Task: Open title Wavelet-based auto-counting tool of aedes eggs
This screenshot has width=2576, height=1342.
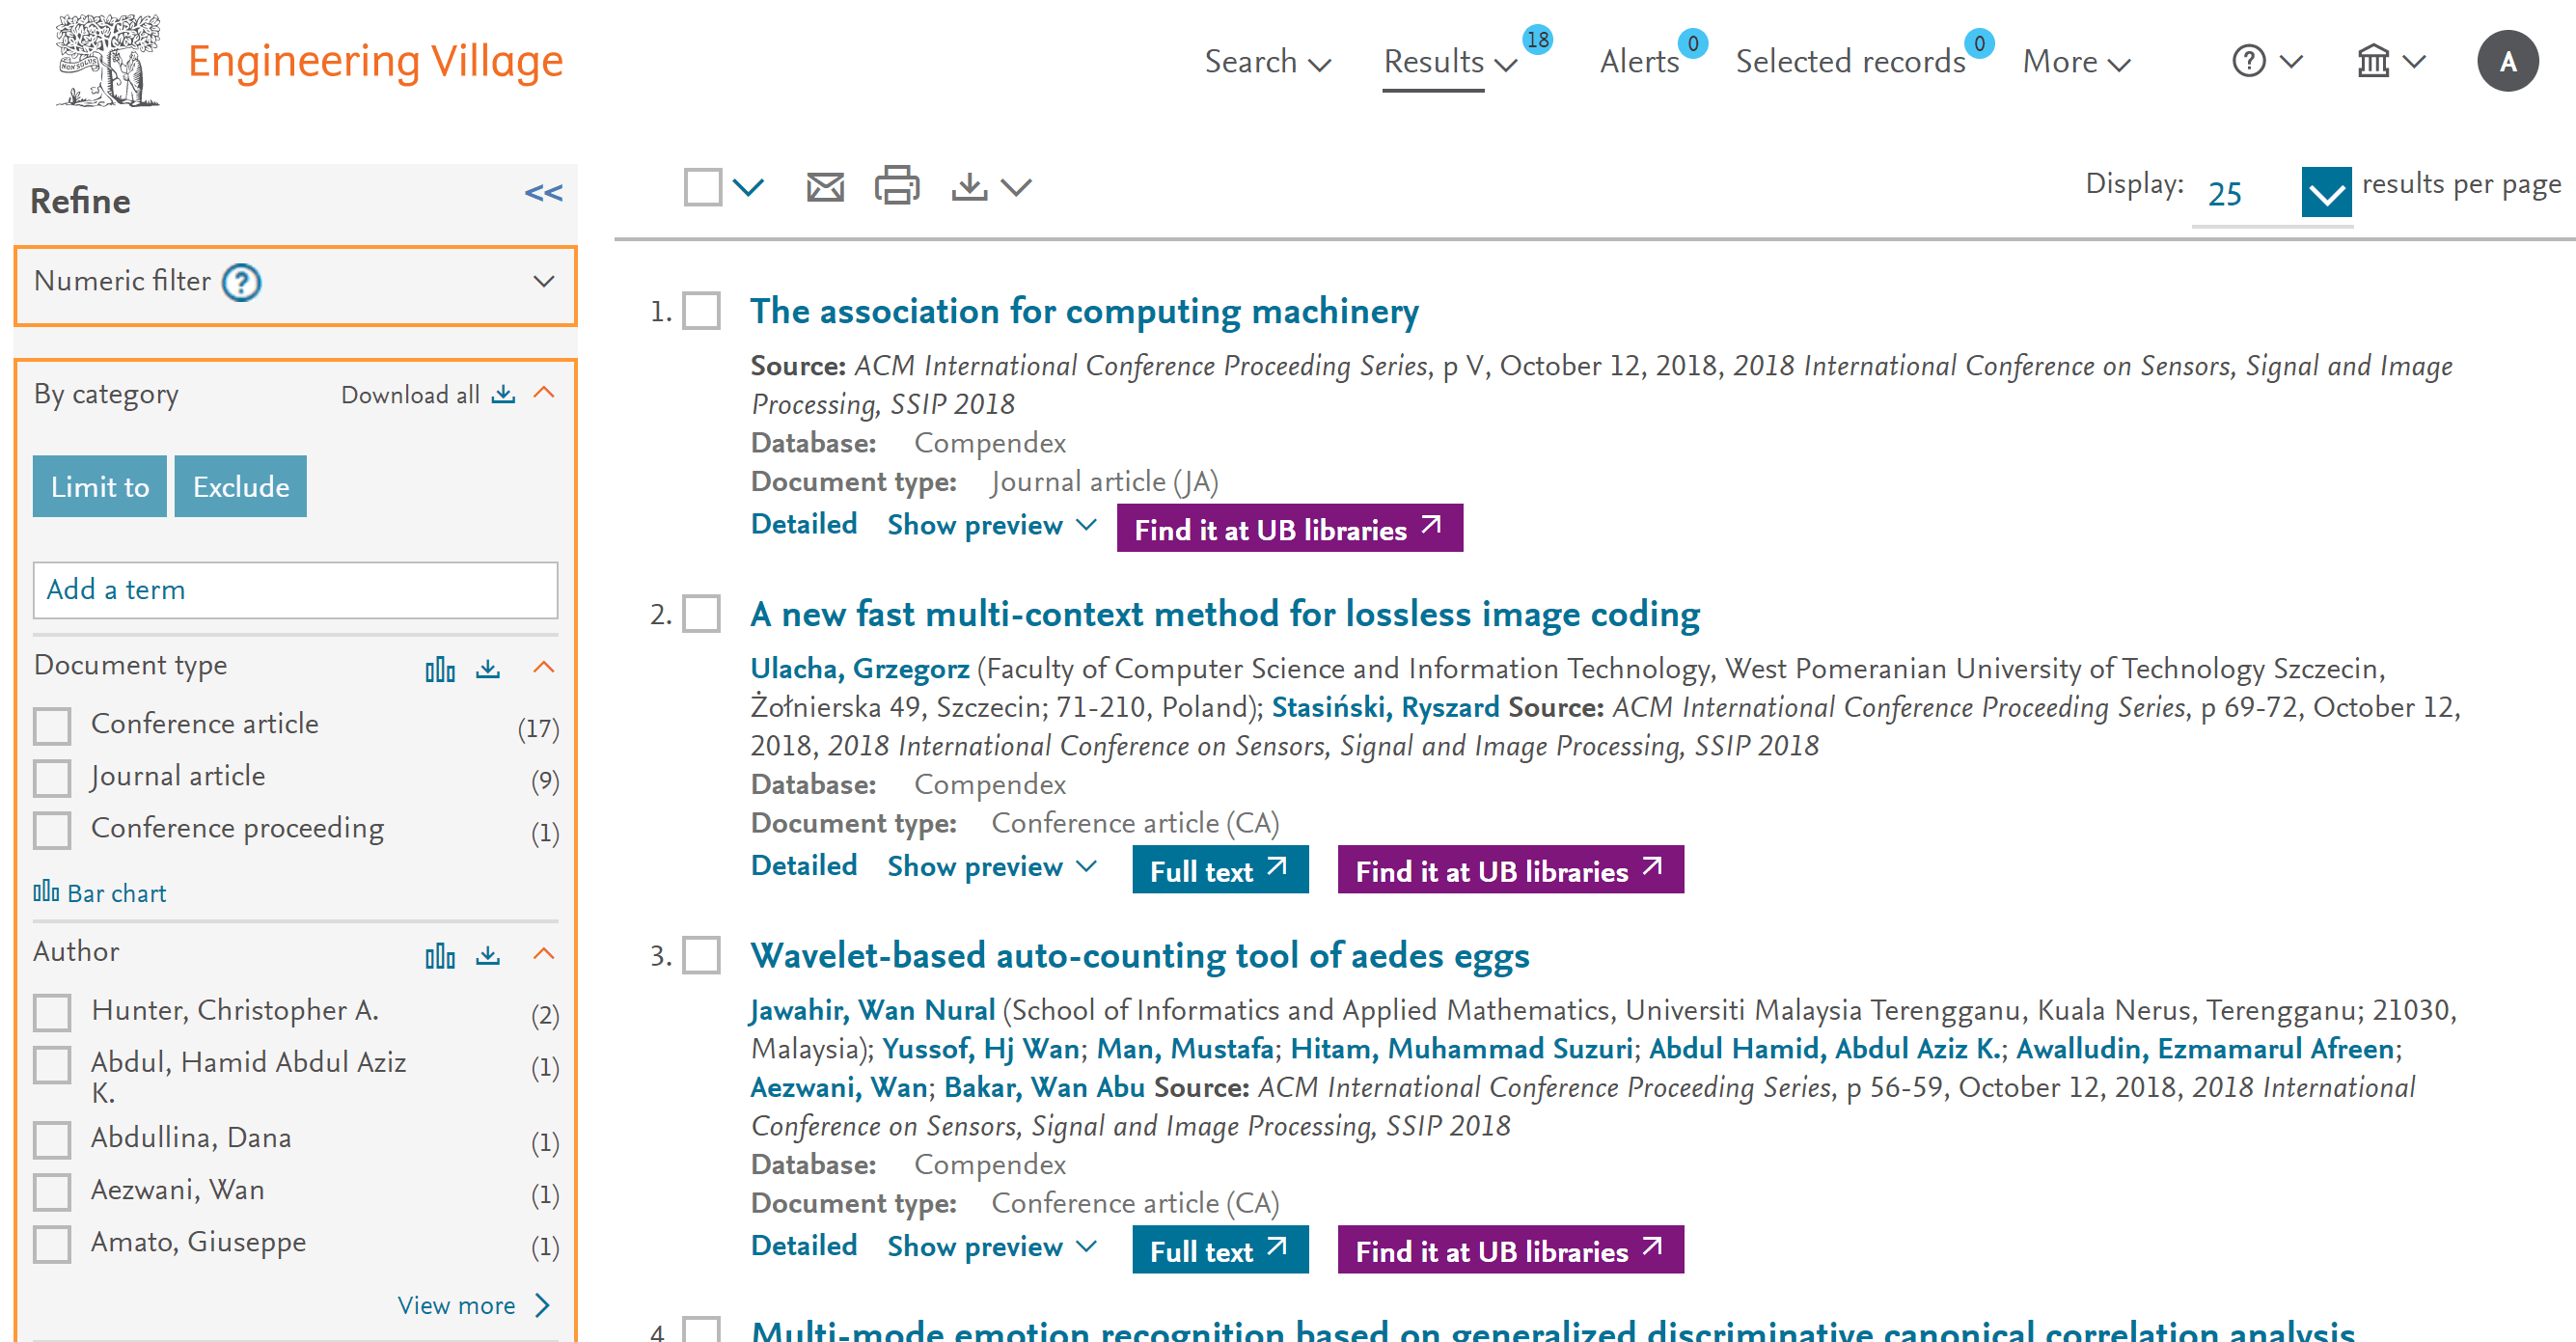Action: coord(1140,956)
